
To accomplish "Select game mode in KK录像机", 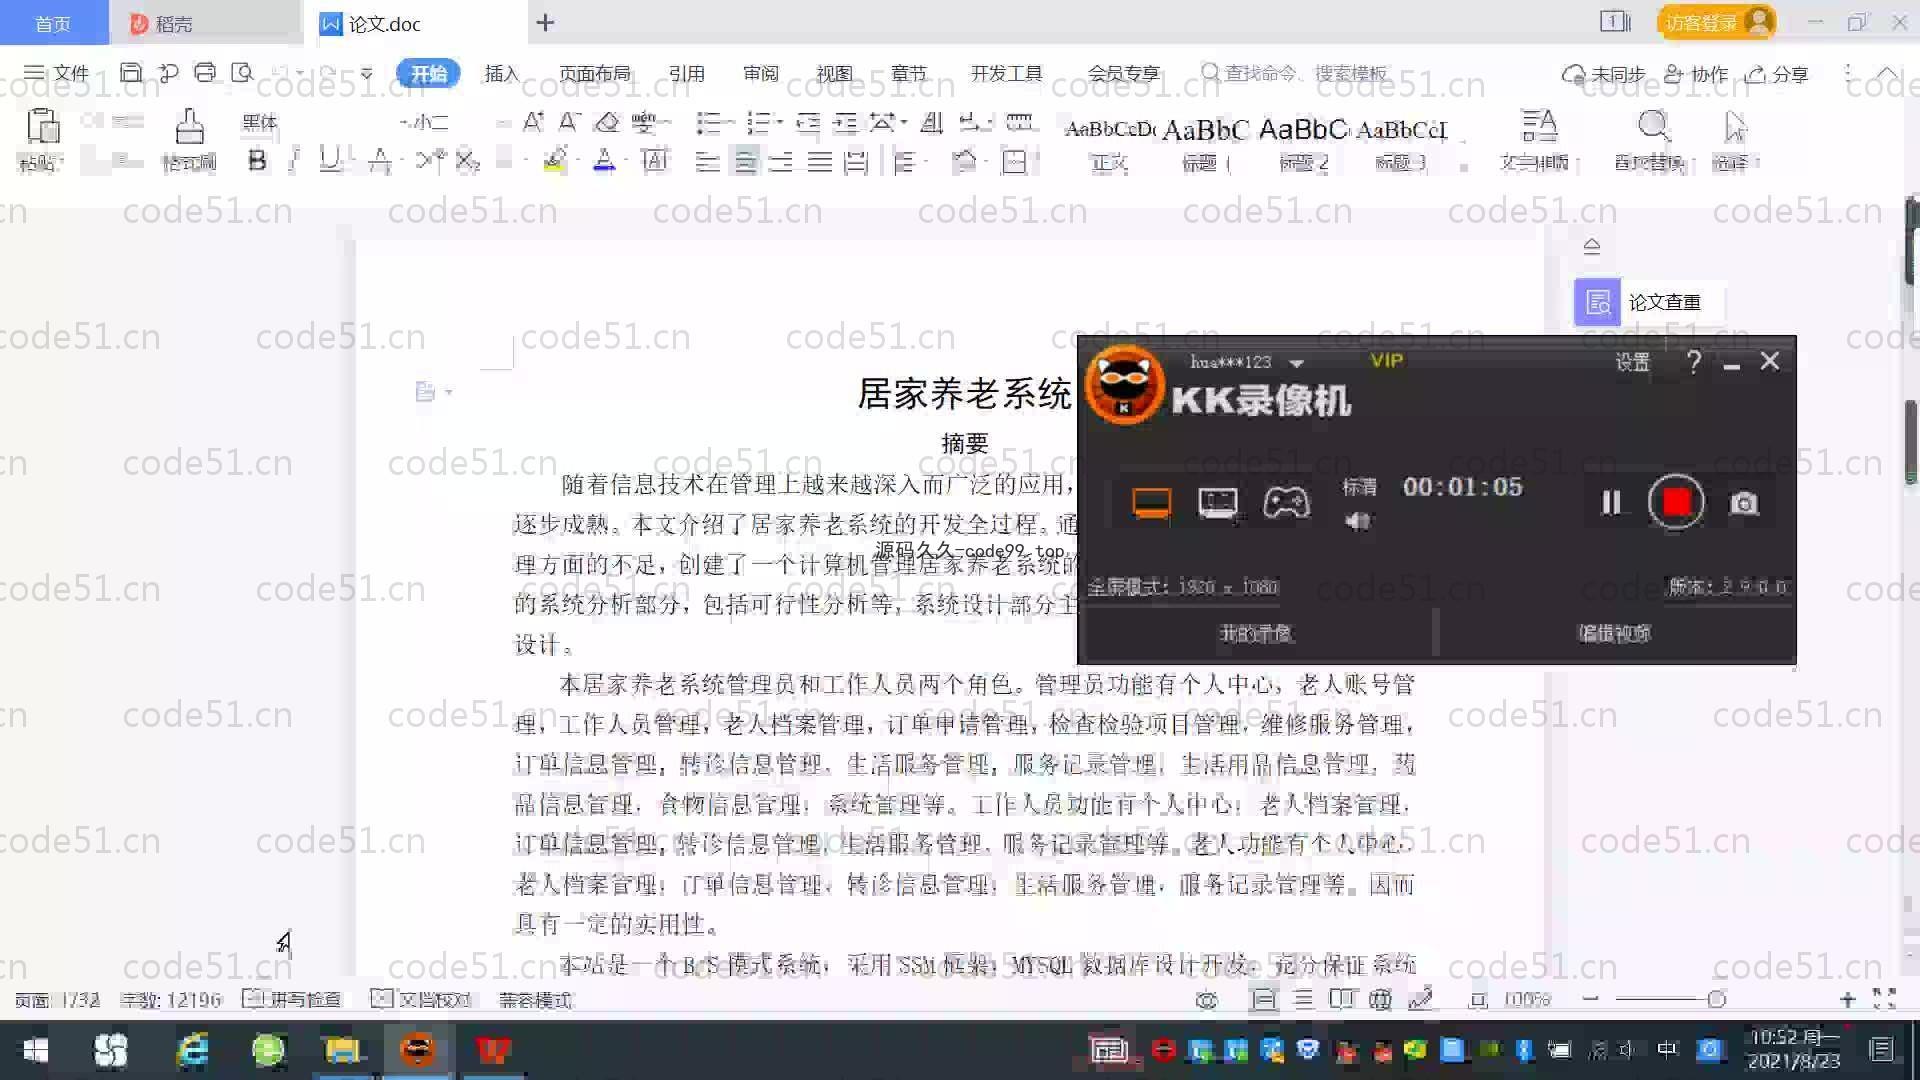I will (x=1286, y=502).
